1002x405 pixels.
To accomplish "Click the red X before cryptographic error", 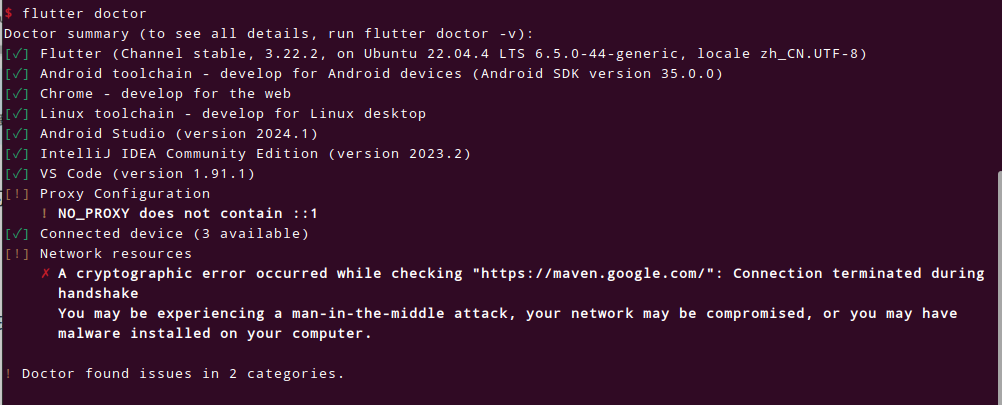I will click(45, 273).
